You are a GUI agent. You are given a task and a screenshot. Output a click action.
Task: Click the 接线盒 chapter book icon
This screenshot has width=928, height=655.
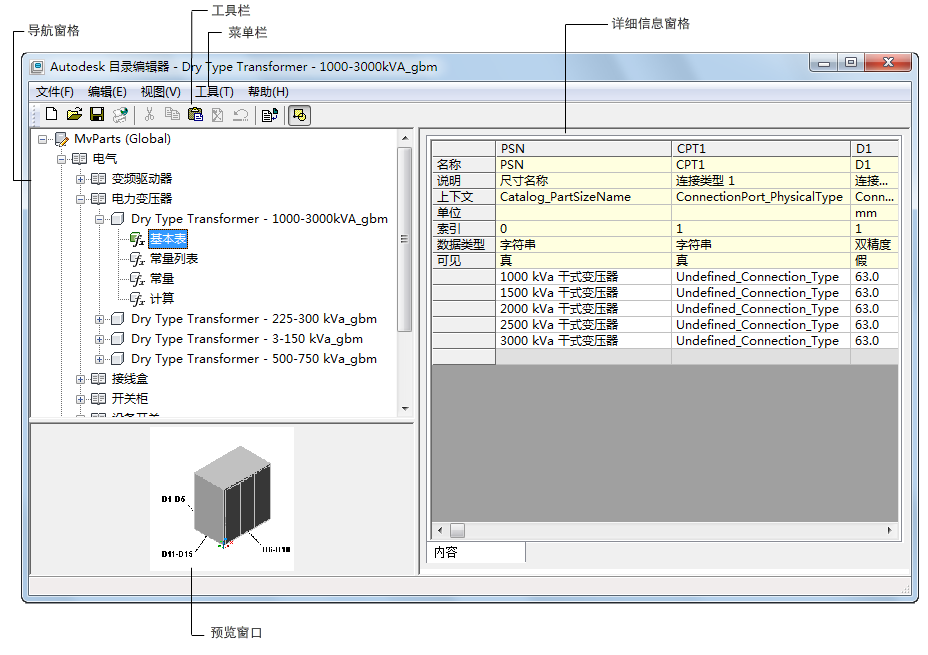[98, 379]
